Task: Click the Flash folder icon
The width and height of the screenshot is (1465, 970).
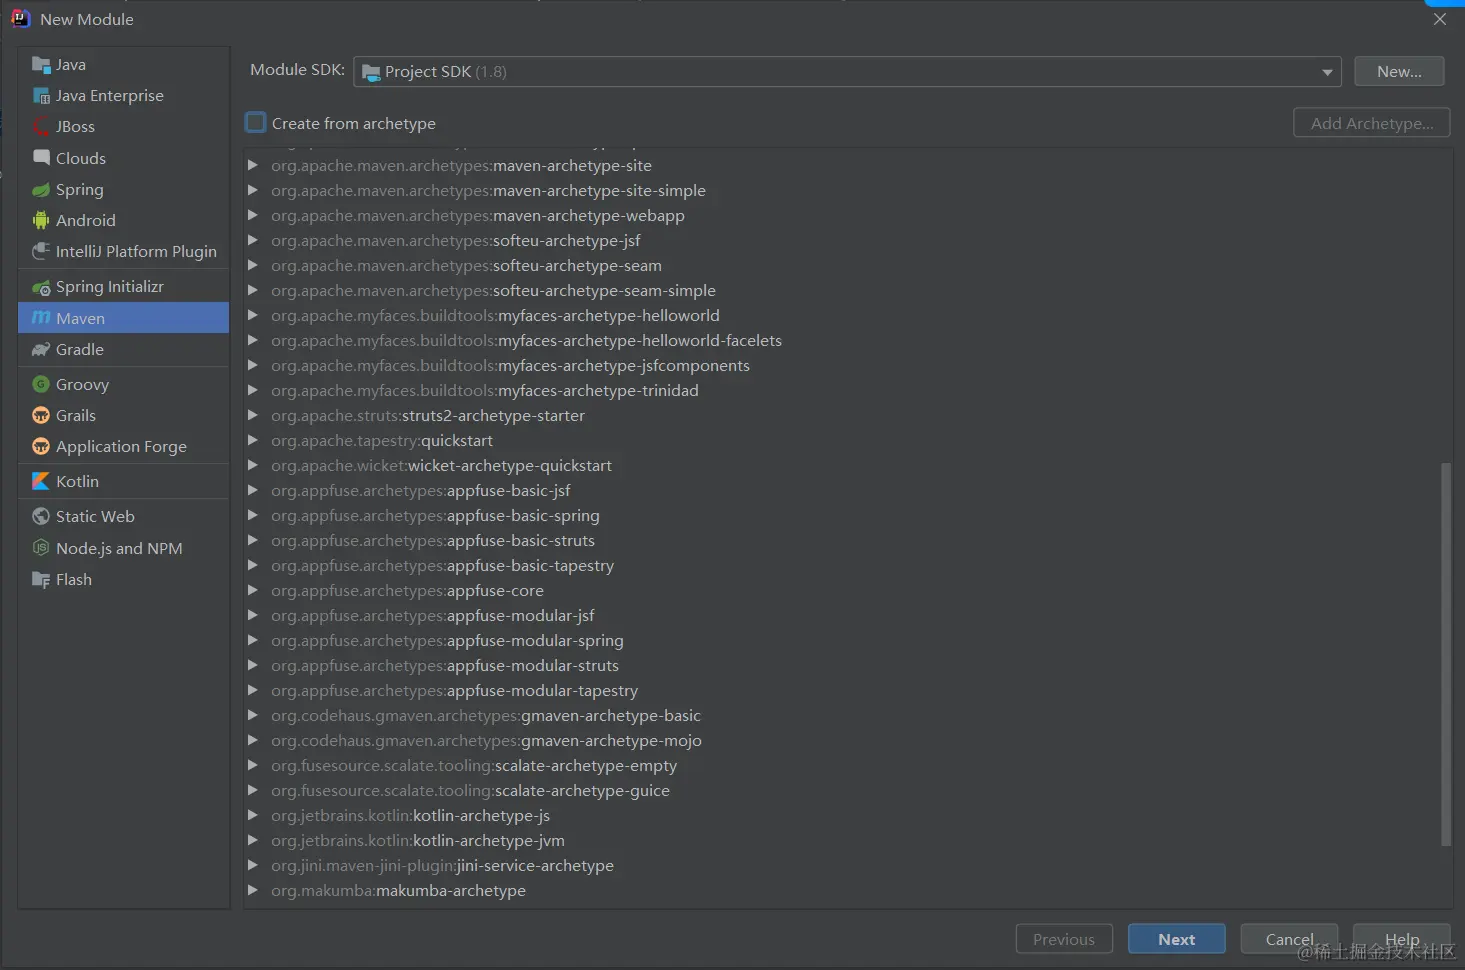Action: [x=41, y=580]
